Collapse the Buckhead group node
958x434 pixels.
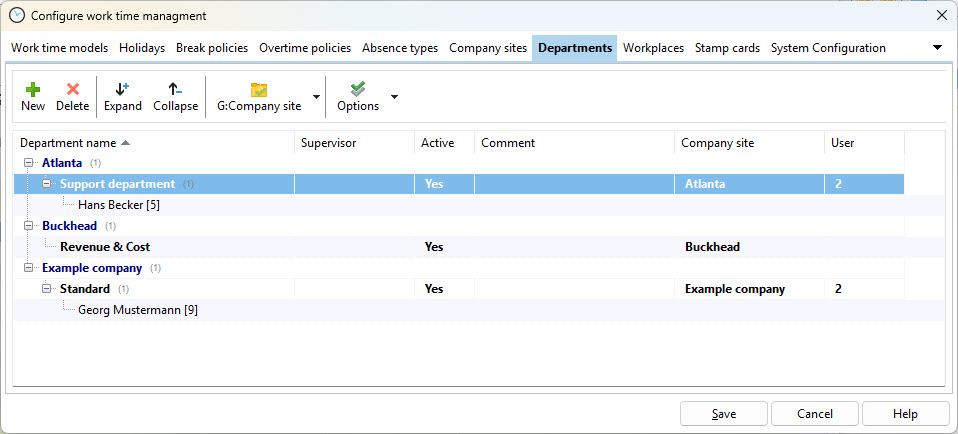(27, 226)
